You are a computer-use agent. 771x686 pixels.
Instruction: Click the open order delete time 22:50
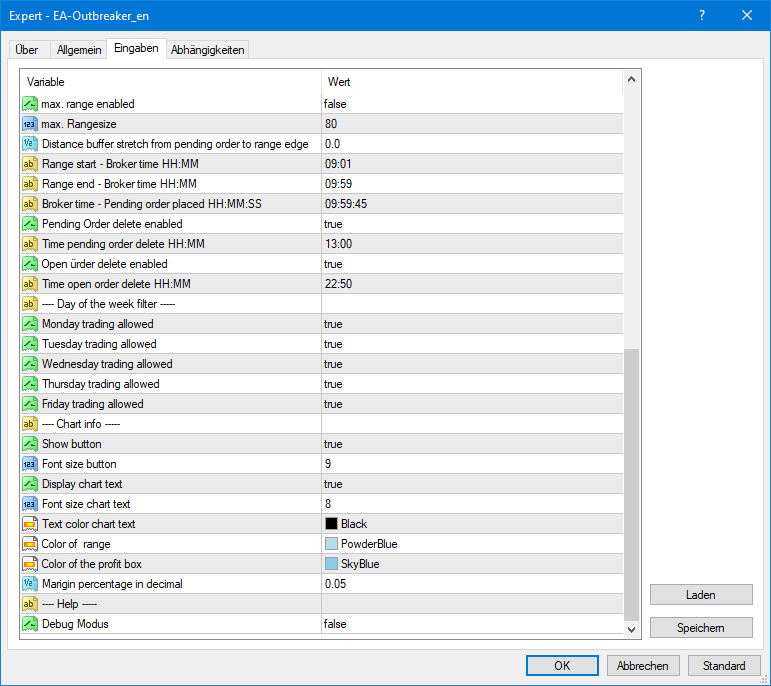pos(338,284)
